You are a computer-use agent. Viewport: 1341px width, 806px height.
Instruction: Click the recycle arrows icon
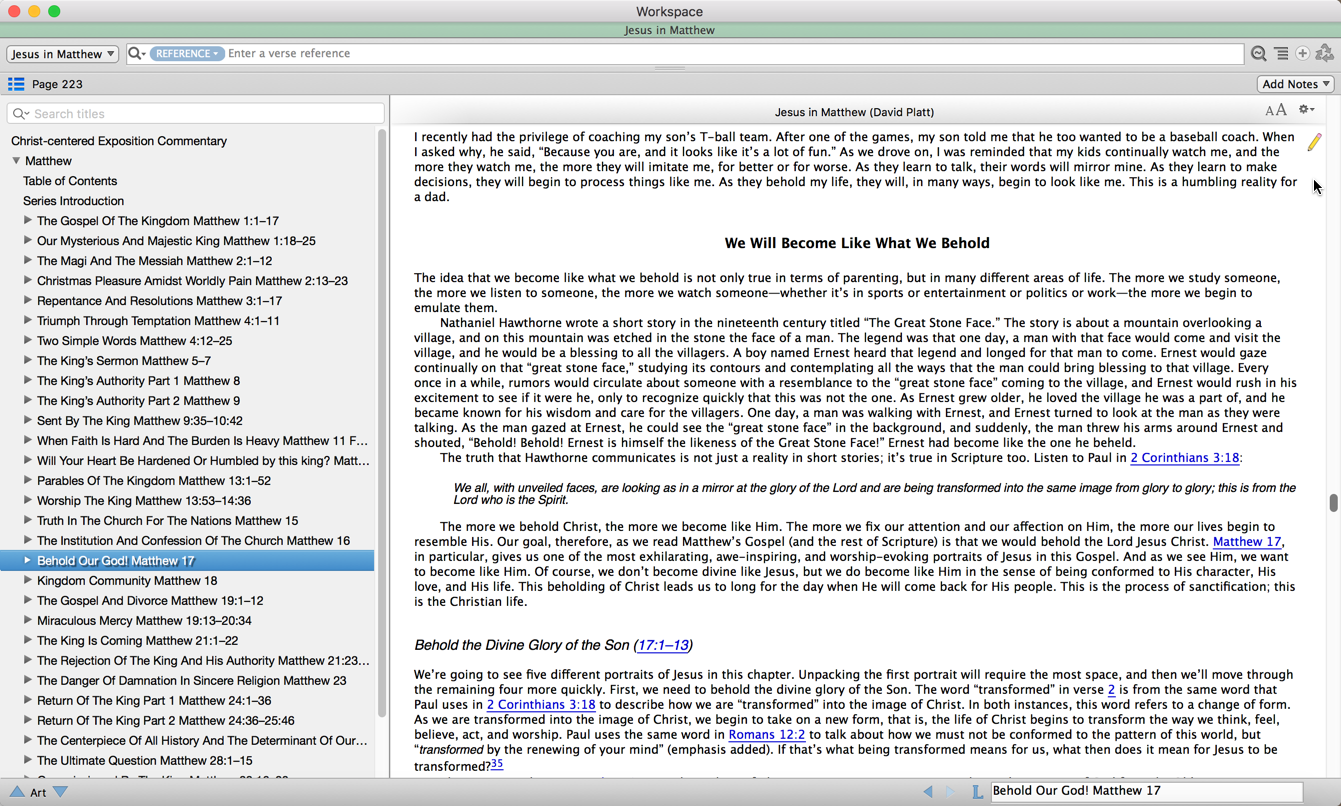point(1325,54)
